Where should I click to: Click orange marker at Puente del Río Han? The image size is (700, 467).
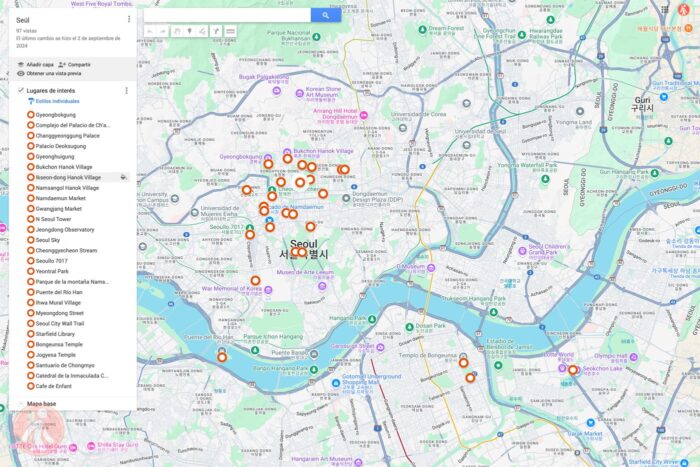tap(222, 357)
